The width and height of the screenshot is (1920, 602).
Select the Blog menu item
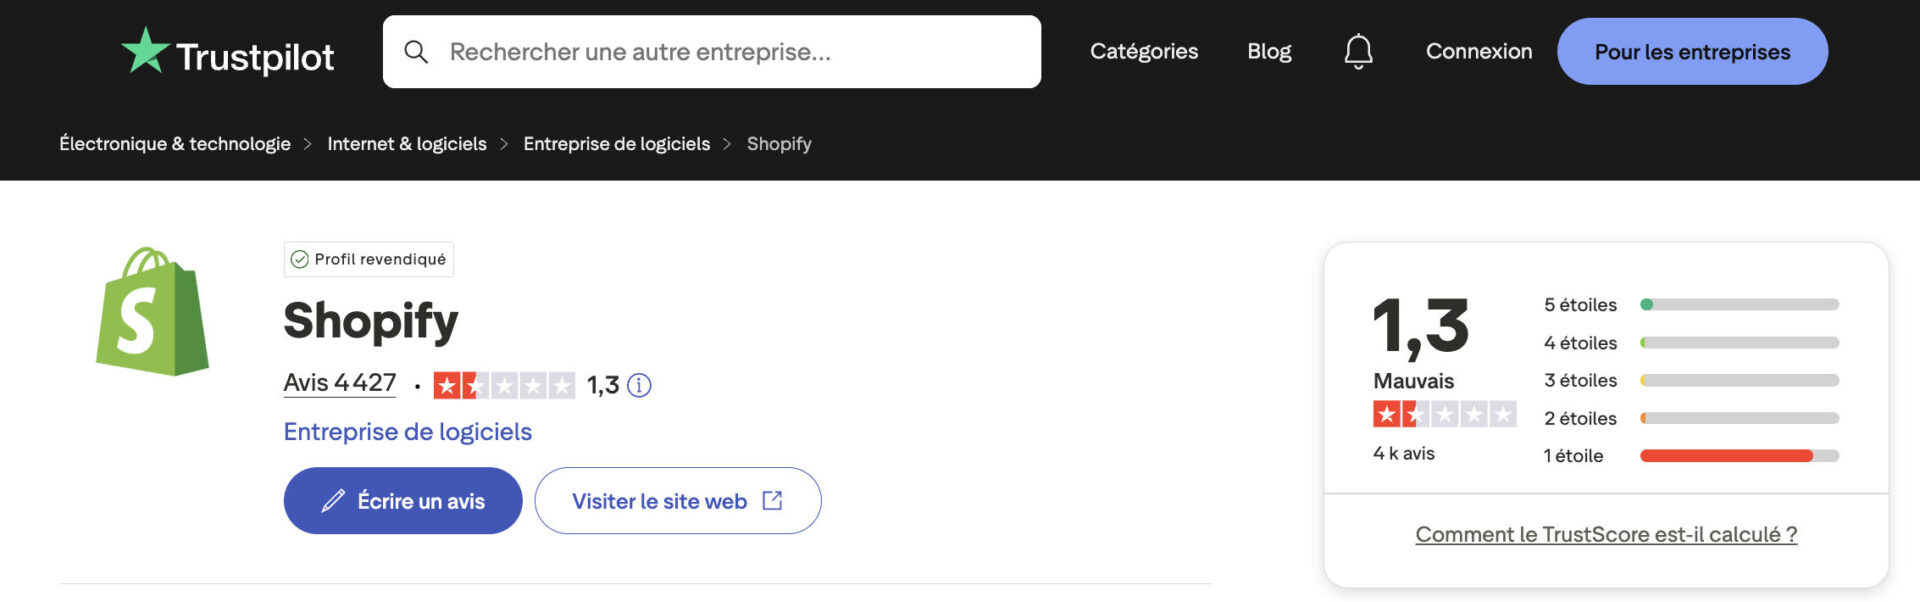[1268, 51]
